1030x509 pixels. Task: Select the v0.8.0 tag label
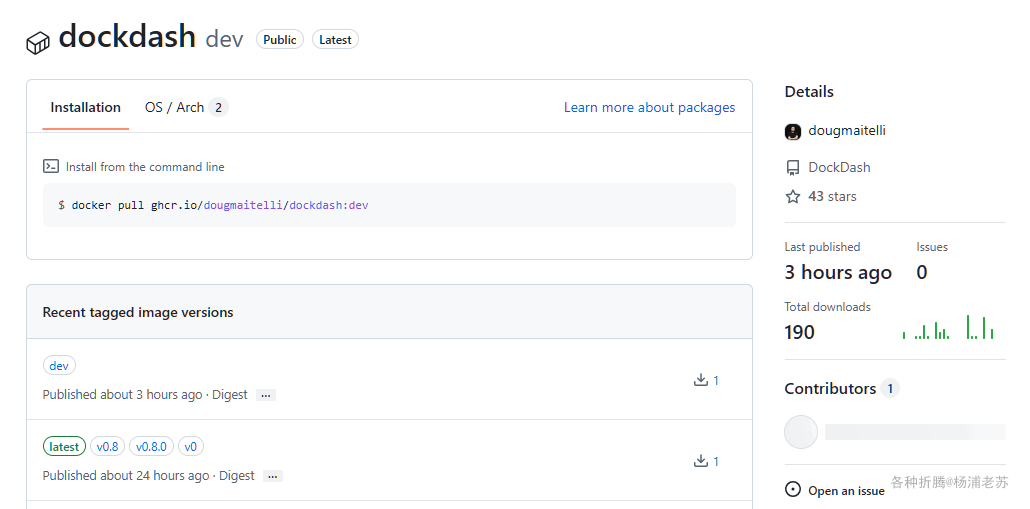pyautogui.click(x=151, y=447)
